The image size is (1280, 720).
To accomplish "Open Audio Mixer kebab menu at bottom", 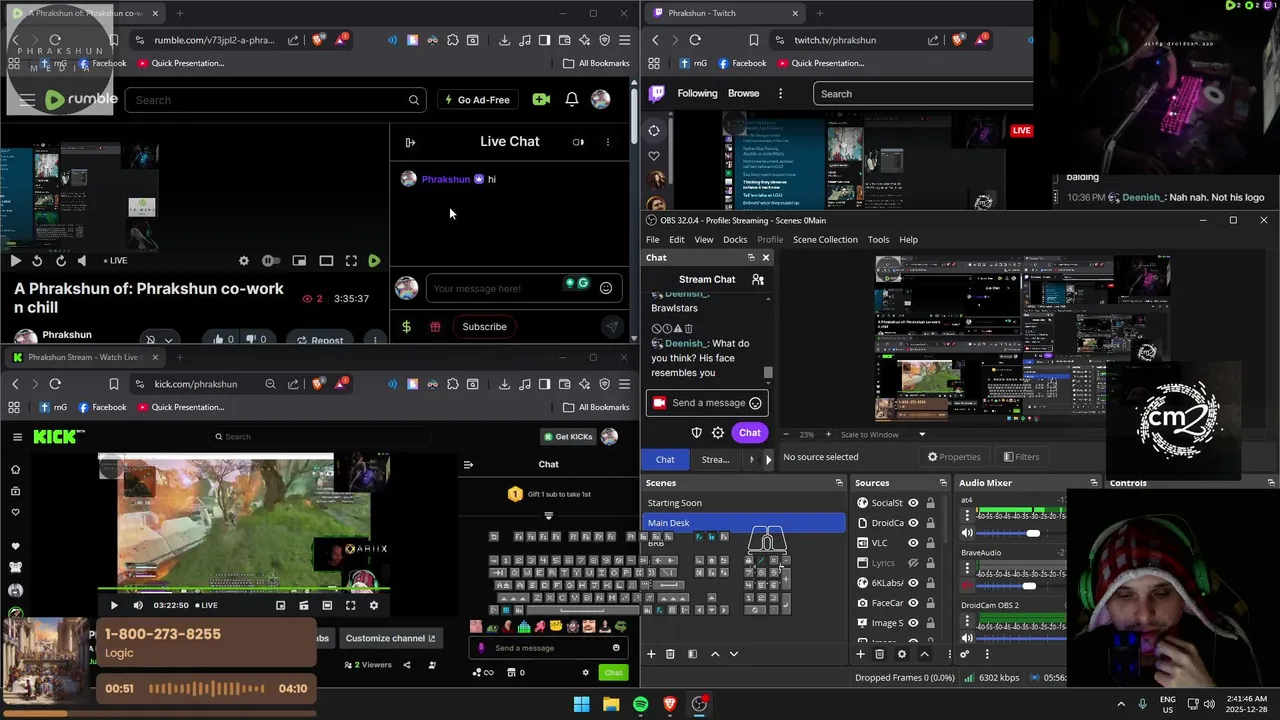I will (x=987, y=654).
